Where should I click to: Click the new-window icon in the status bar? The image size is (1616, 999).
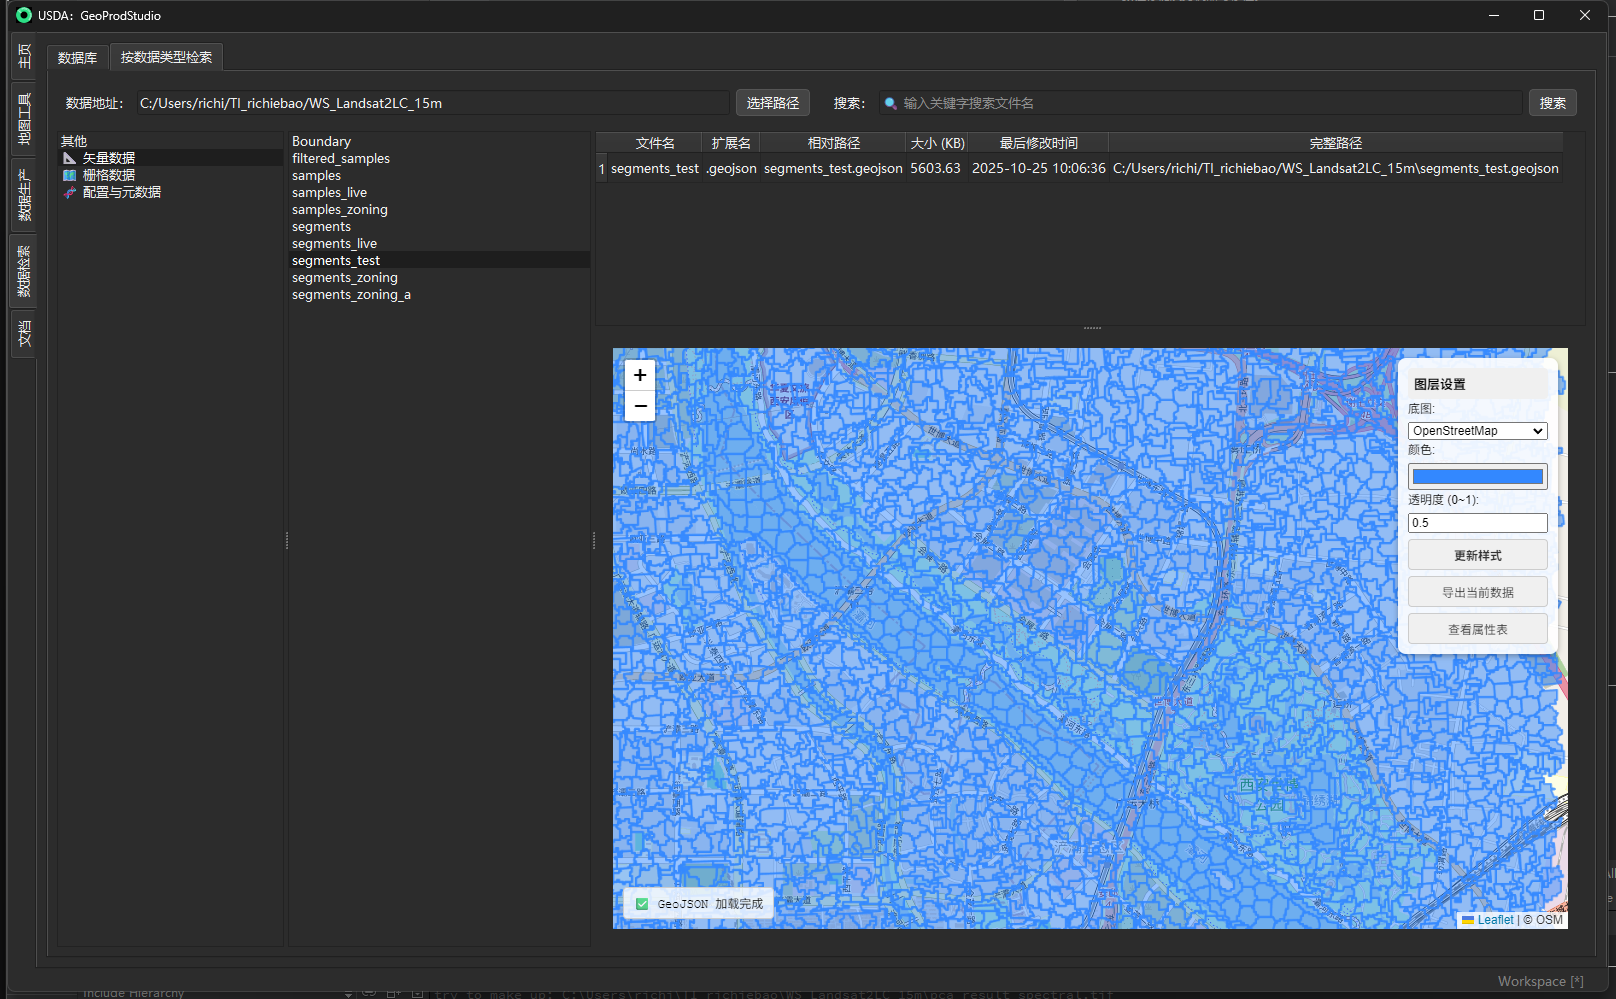tap(393, 992)
